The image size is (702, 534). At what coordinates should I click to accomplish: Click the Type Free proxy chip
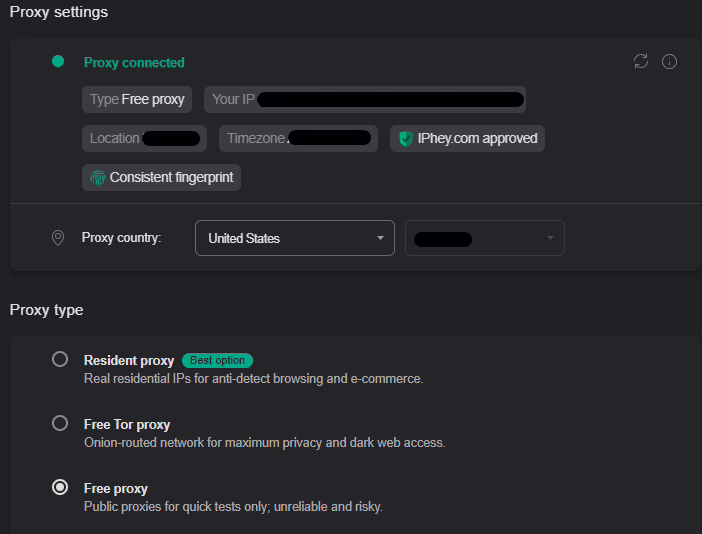coord(137,100)
